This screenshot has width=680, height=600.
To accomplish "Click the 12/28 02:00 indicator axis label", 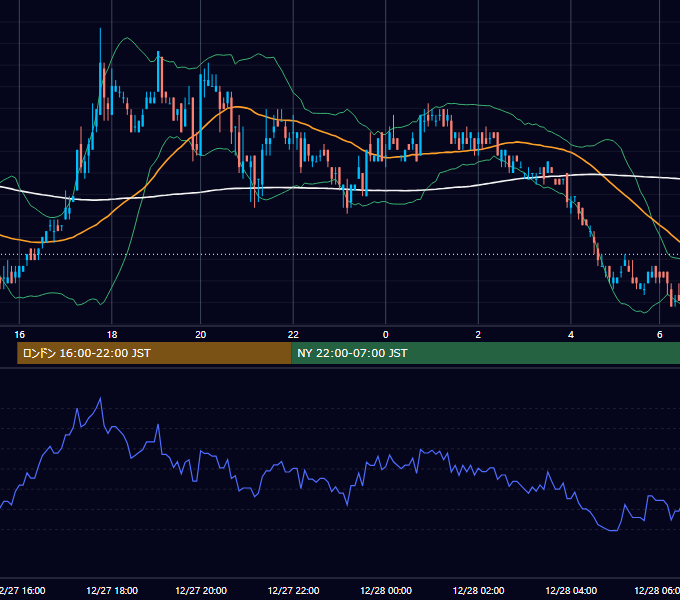I will 478,590.
